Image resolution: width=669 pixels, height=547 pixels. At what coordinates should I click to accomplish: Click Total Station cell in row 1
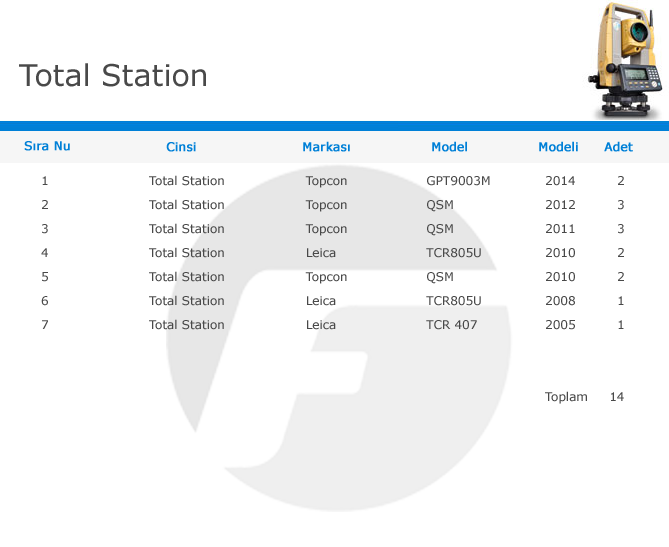(x=186, y=181)
